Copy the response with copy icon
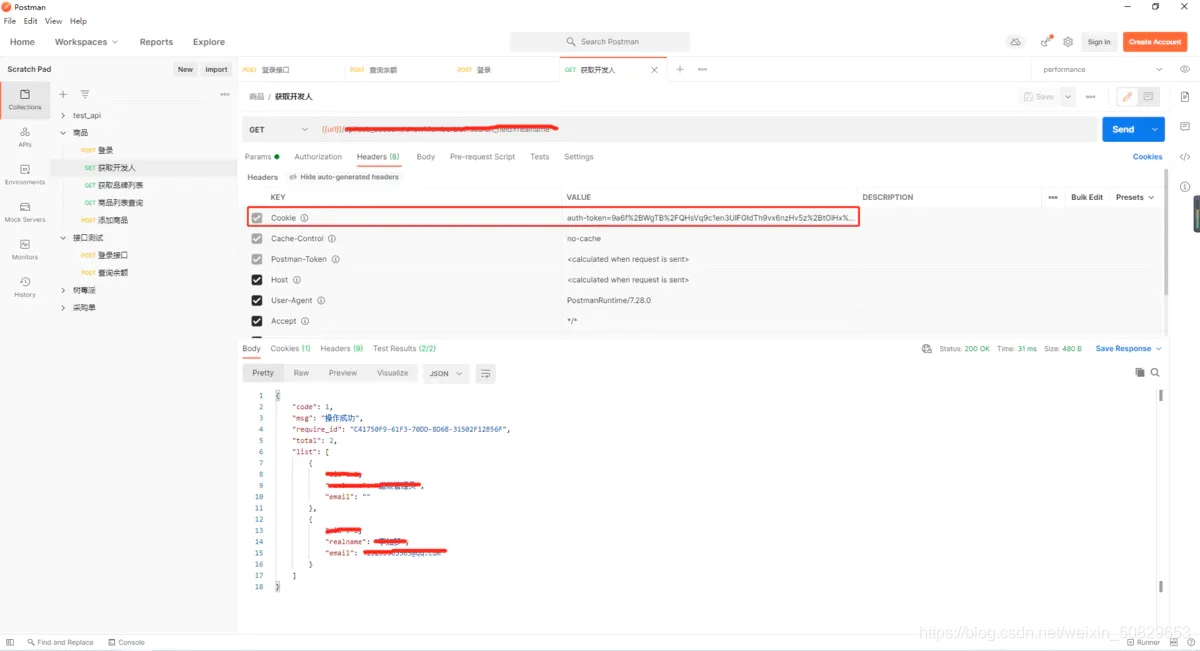This screenshot has height=651, width=1200. tap(1140, 372)
